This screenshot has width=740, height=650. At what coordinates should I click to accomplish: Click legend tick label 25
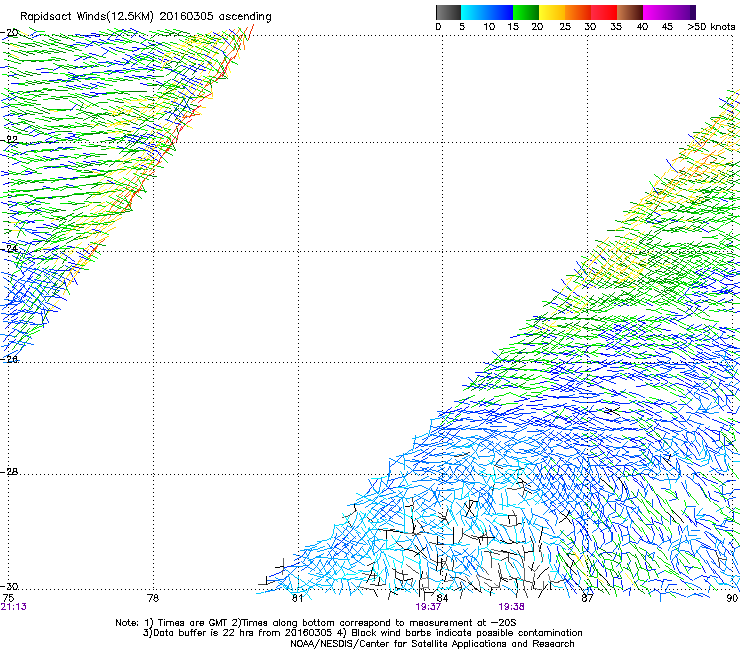click(x=565, y=27)
